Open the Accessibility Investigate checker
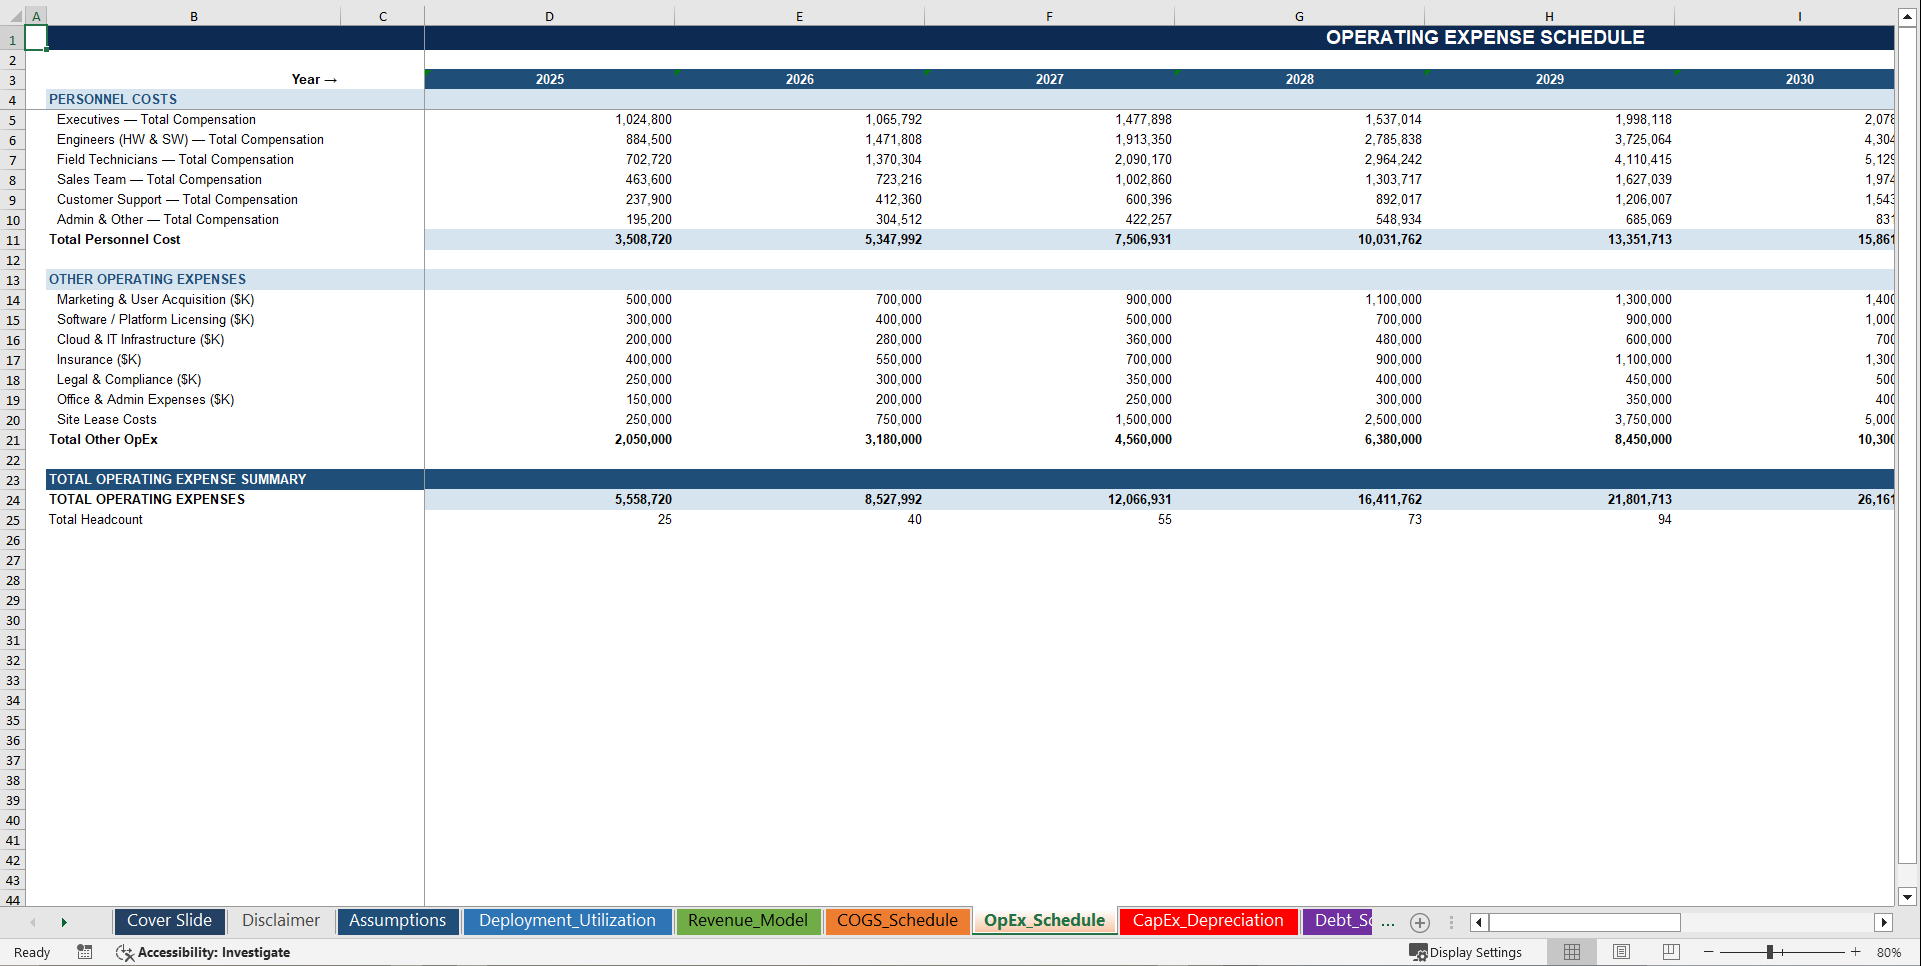 [204, 952]
